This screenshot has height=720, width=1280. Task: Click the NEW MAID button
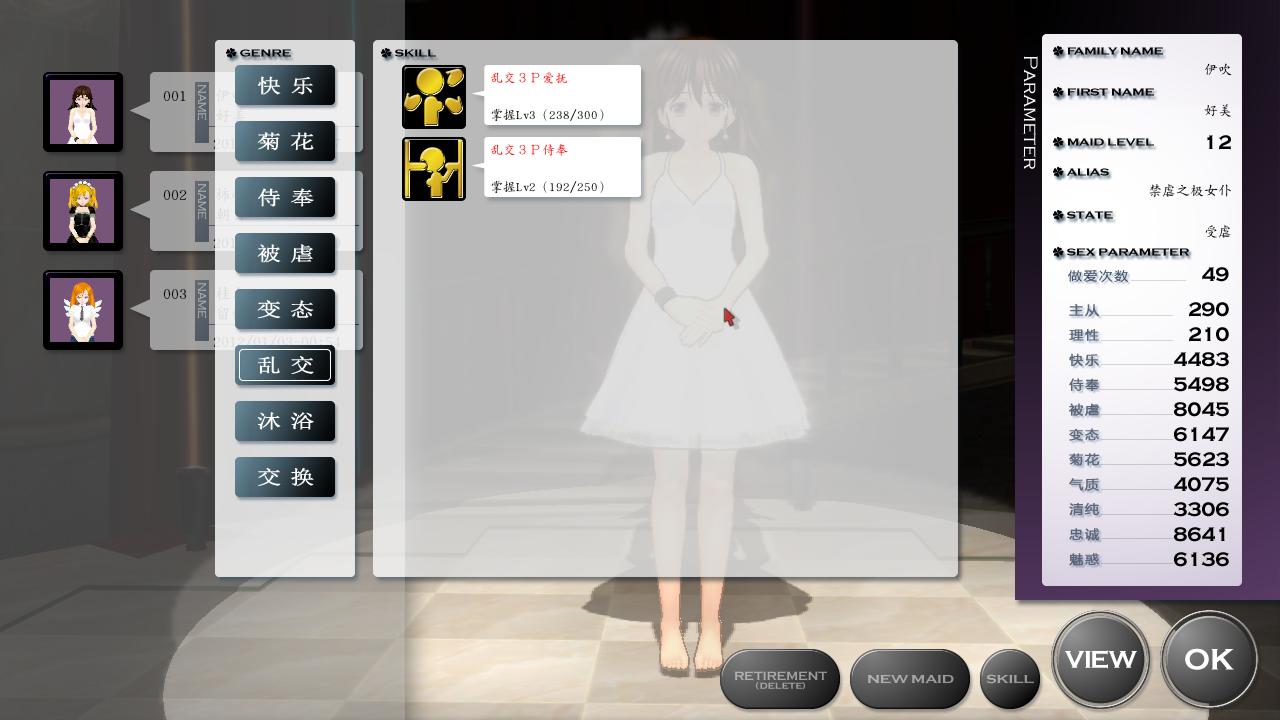[x=910, y=679]
